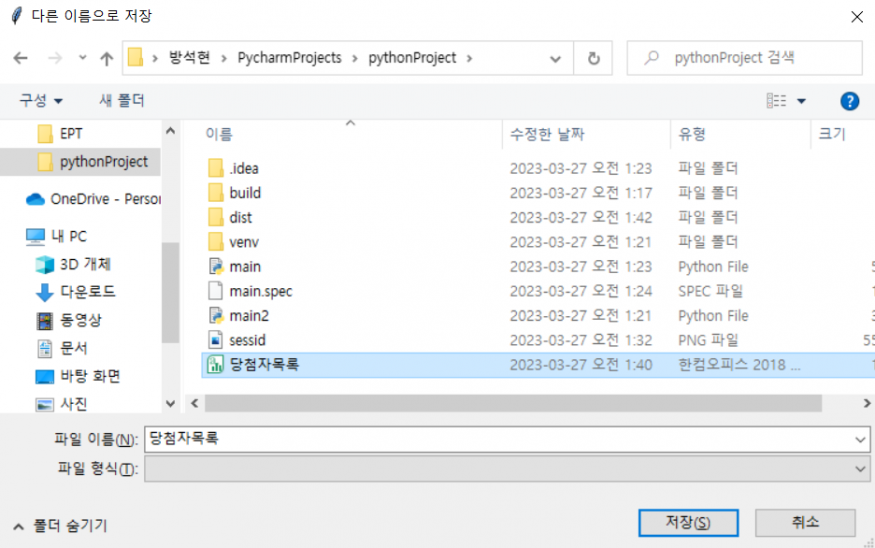The image size is (875, 548).
Task: Select the main2 Python file icon
Action: 216,315
